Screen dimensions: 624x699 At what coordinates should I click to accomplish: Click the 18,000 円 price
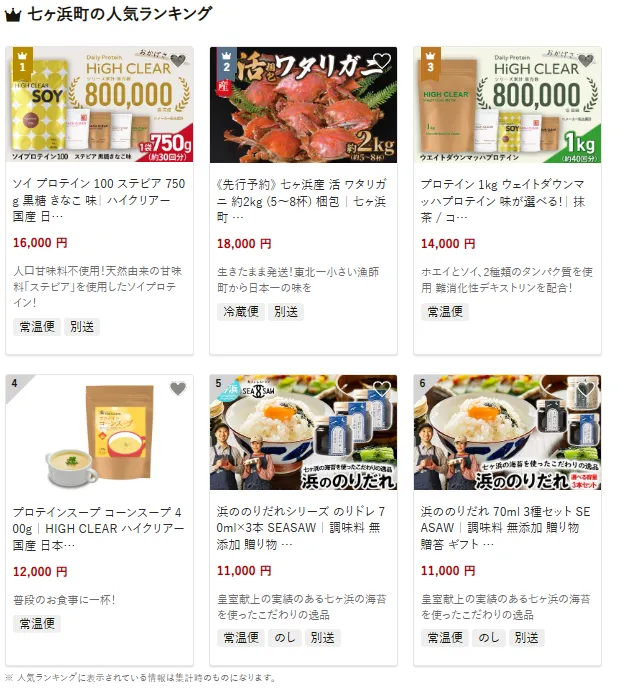point(244,244)
